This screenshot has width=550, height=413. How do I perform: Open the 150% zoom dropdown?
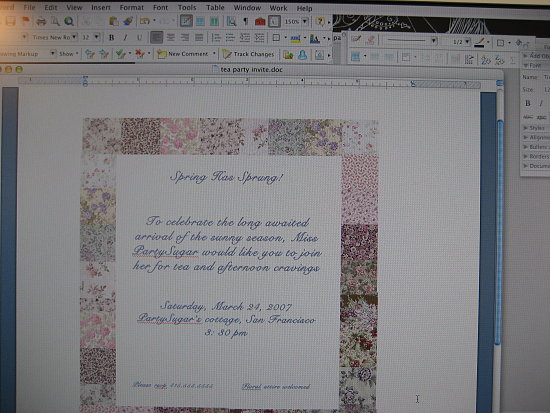click(x=305, y=21)
